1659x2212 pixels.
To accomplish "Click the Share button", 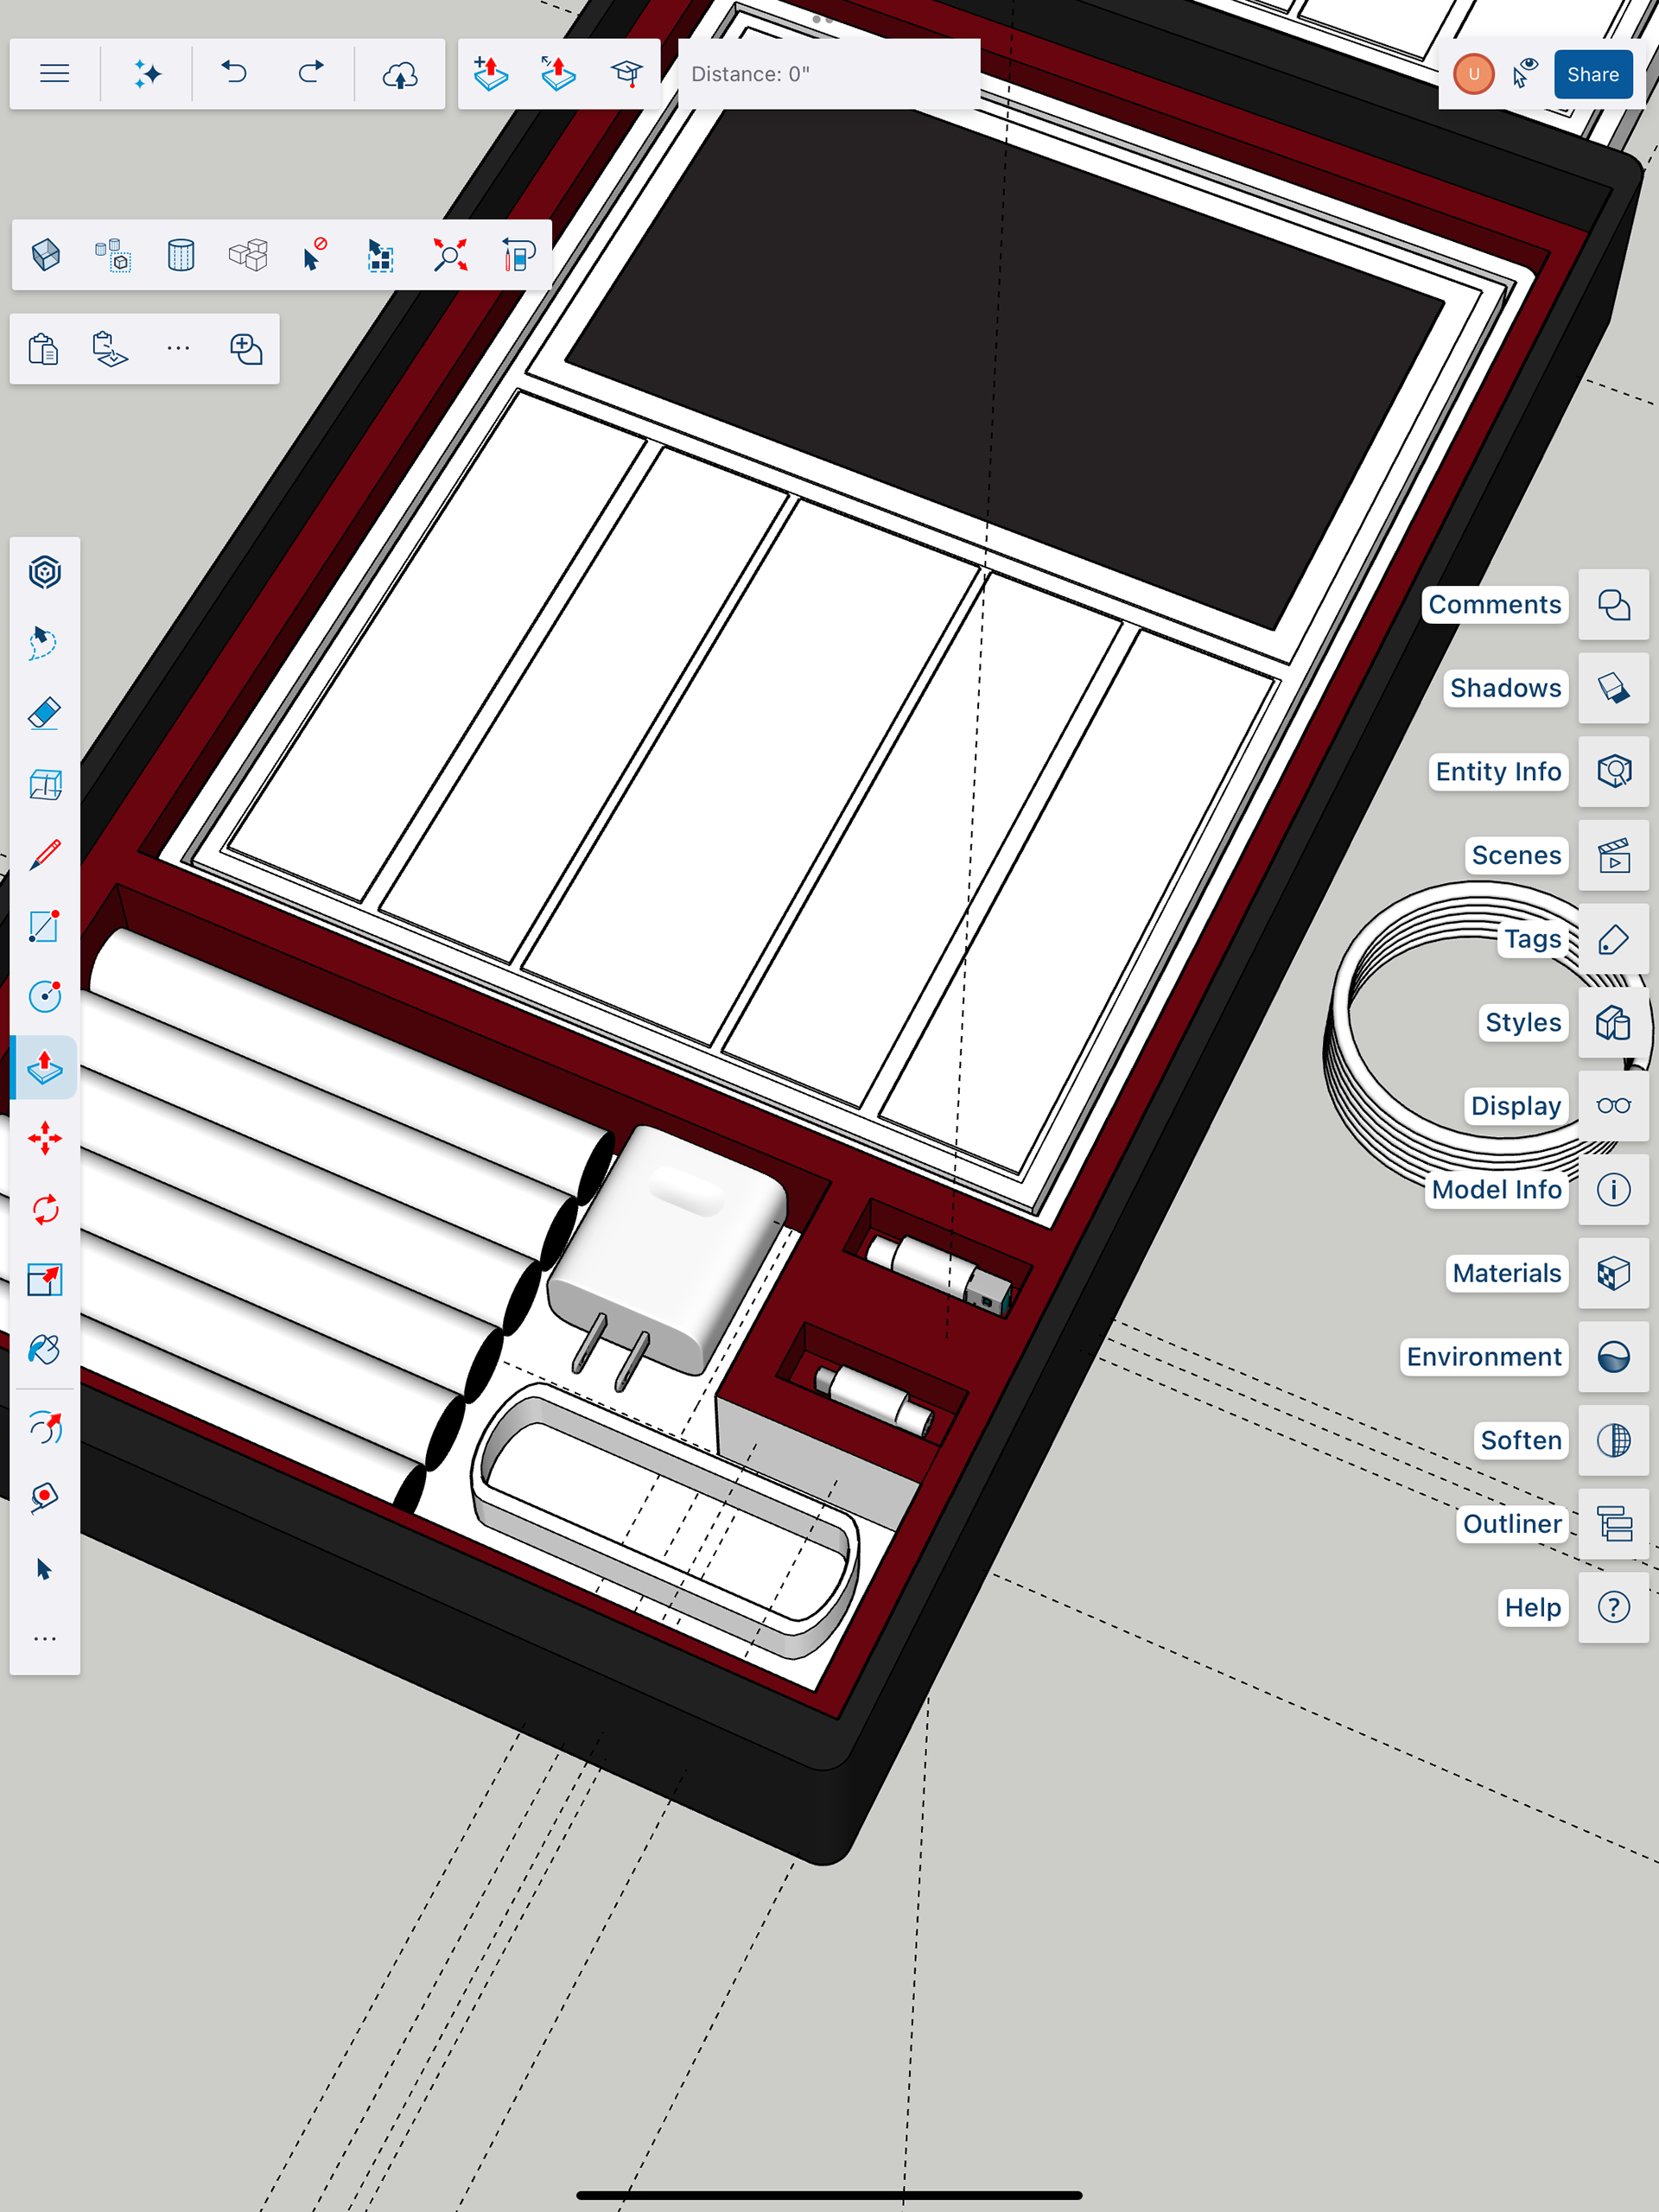I will pos(1592,74).
